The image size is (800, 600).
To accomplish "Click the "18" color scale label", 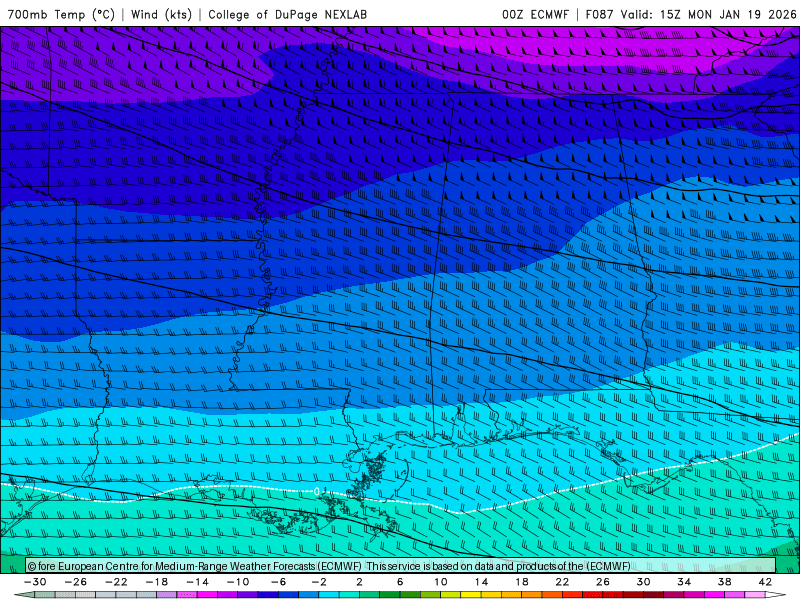I will click(522, 582).
